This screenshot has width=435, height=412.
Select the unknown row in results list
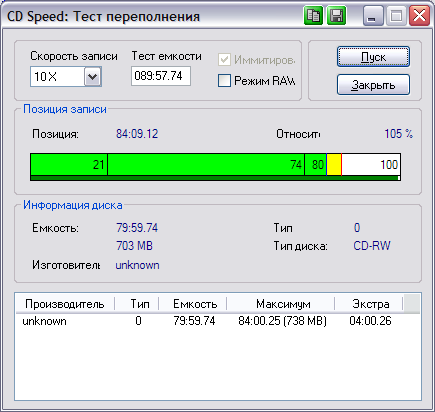218,321
